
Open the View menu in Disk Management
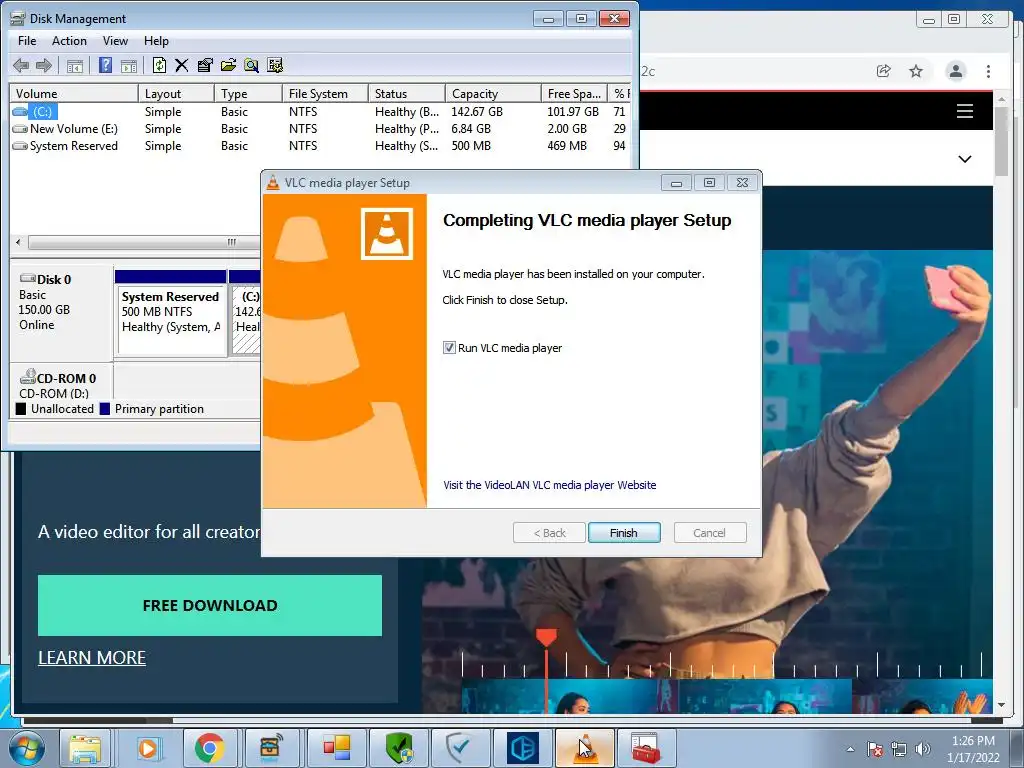coord(115,40)
